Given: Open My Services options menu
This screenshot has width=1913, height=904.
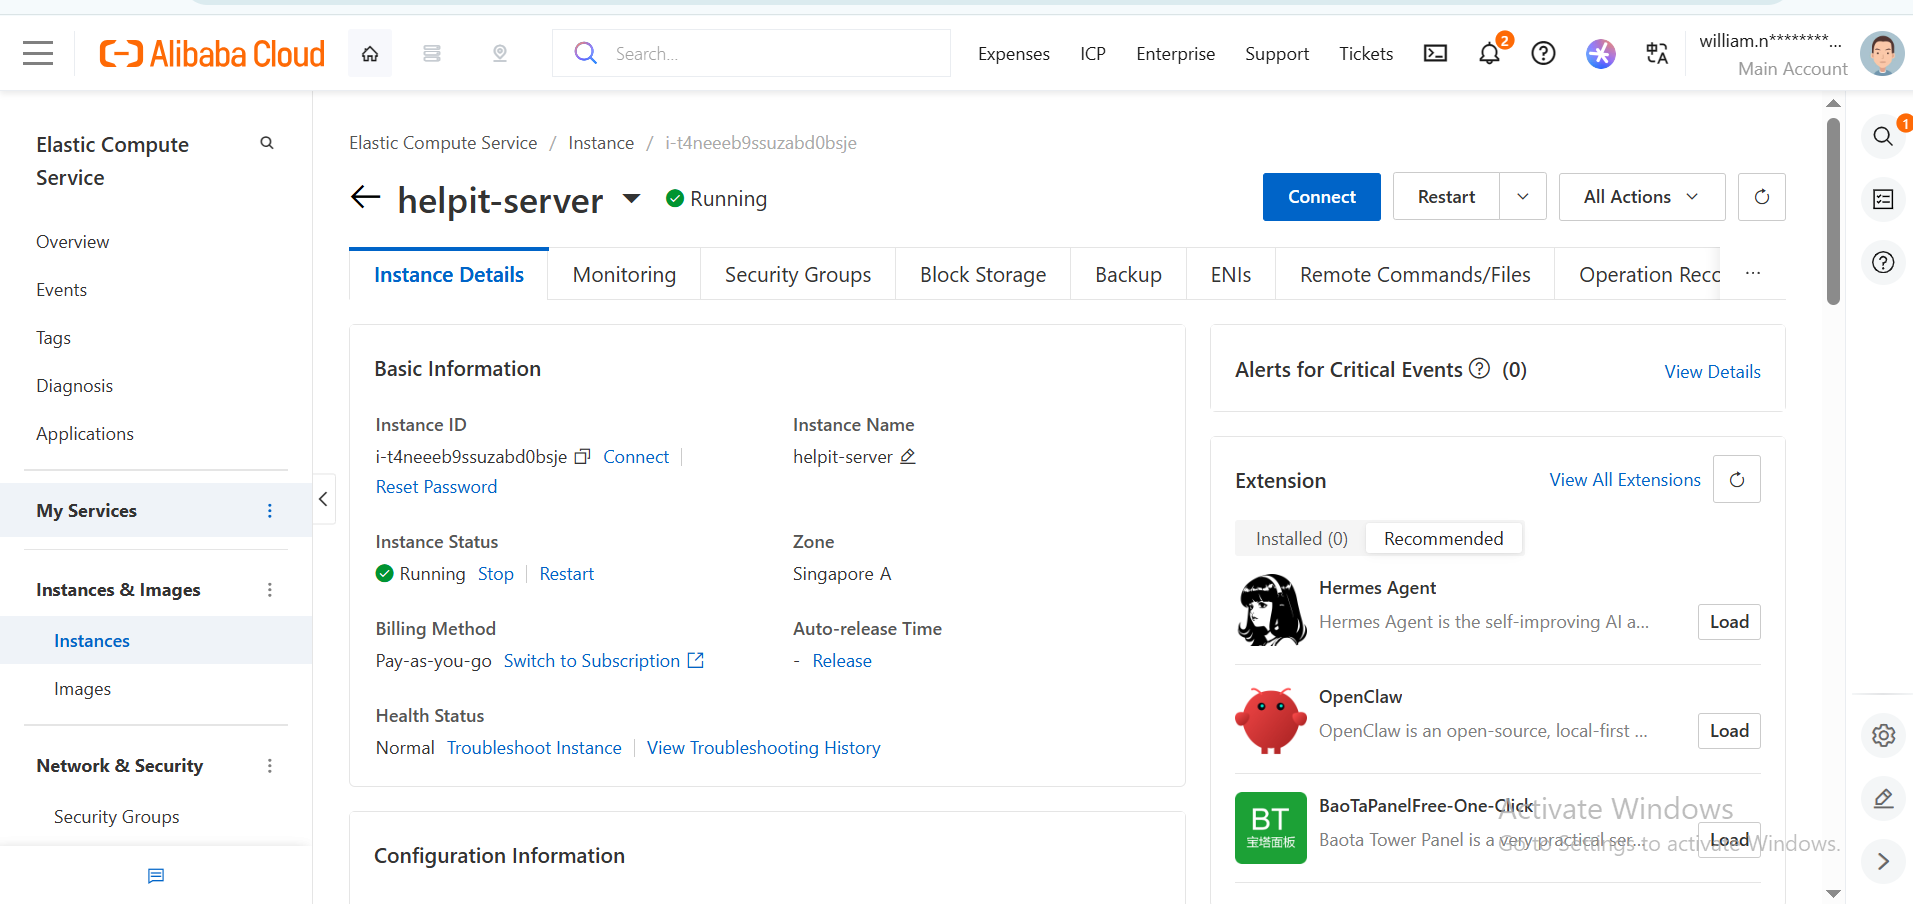Looking at the screenshot, I should [x=269, y=511].
